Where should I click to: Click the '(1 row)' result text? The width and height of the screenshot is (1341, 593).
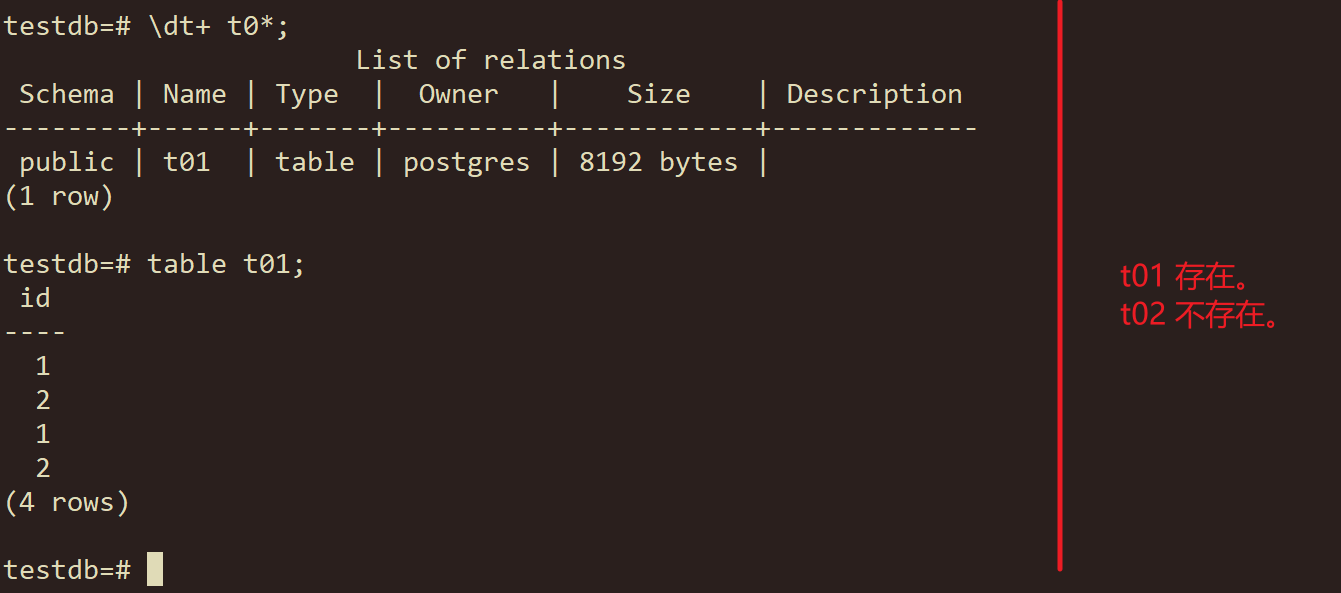click(59, 197)
